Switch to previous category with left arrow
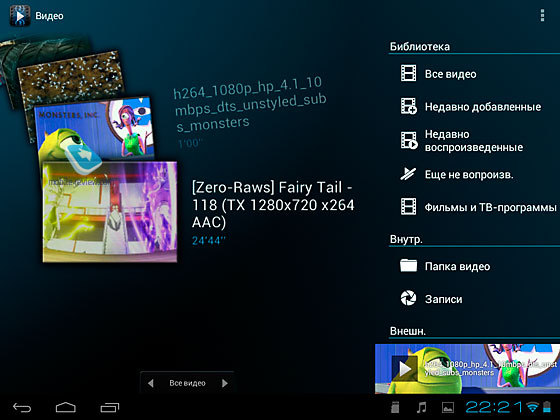This screenshot has width=560, height=420. tap(151, 383)
